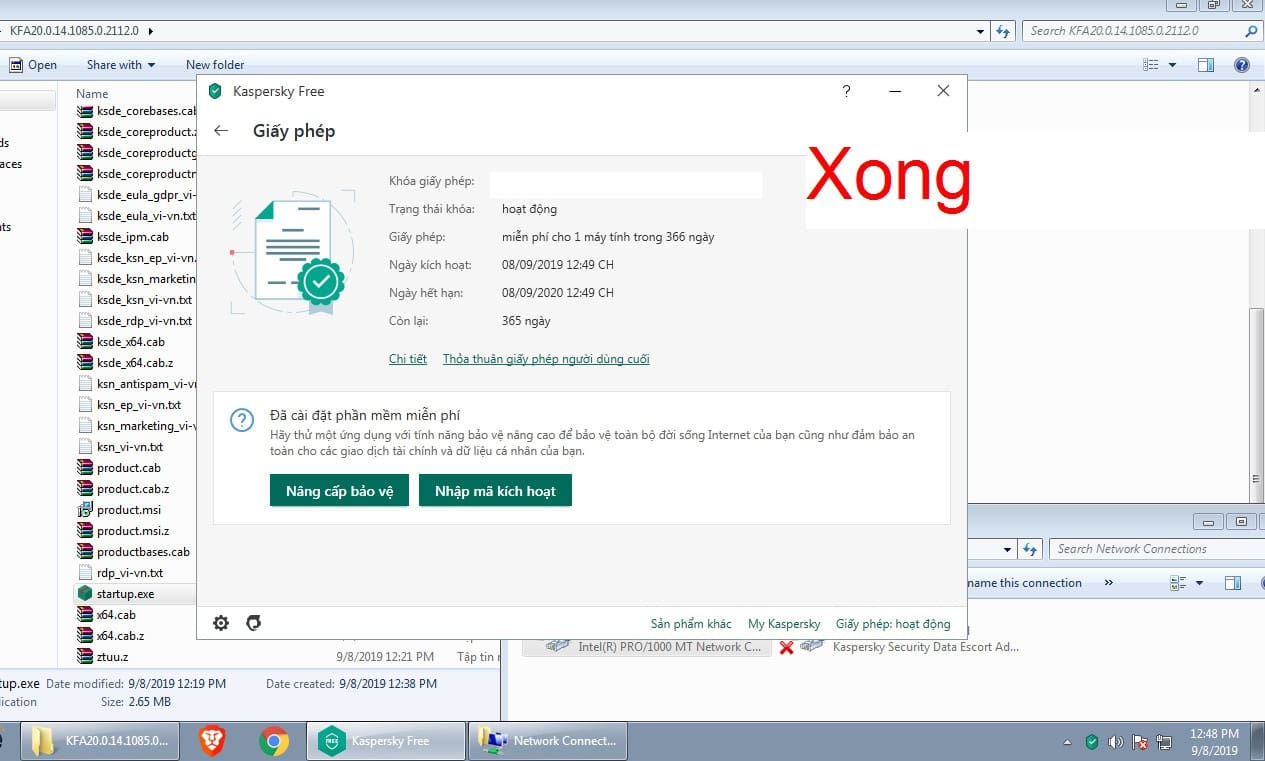Click the volume speaker tray icon
Screen dimensions: 1265x761
pos(1116,742)
